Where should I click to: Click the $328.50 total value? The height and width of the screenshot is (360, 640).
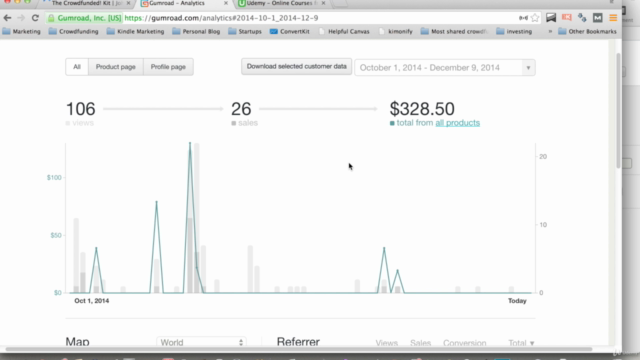coord(422,109)
